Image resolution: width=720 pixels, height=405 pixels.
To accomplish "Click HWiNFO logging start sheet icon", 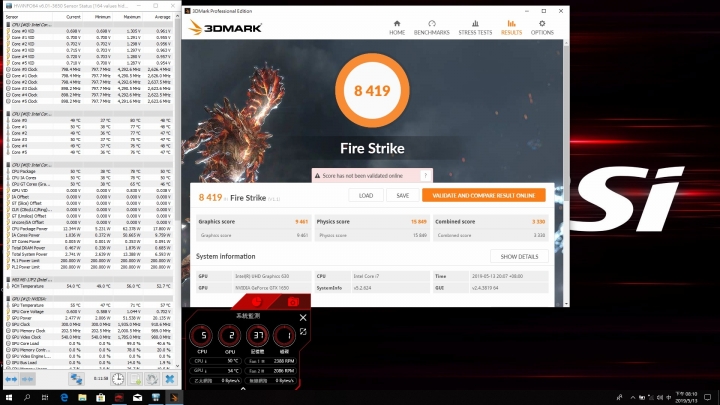I will [x=135, y=379].
